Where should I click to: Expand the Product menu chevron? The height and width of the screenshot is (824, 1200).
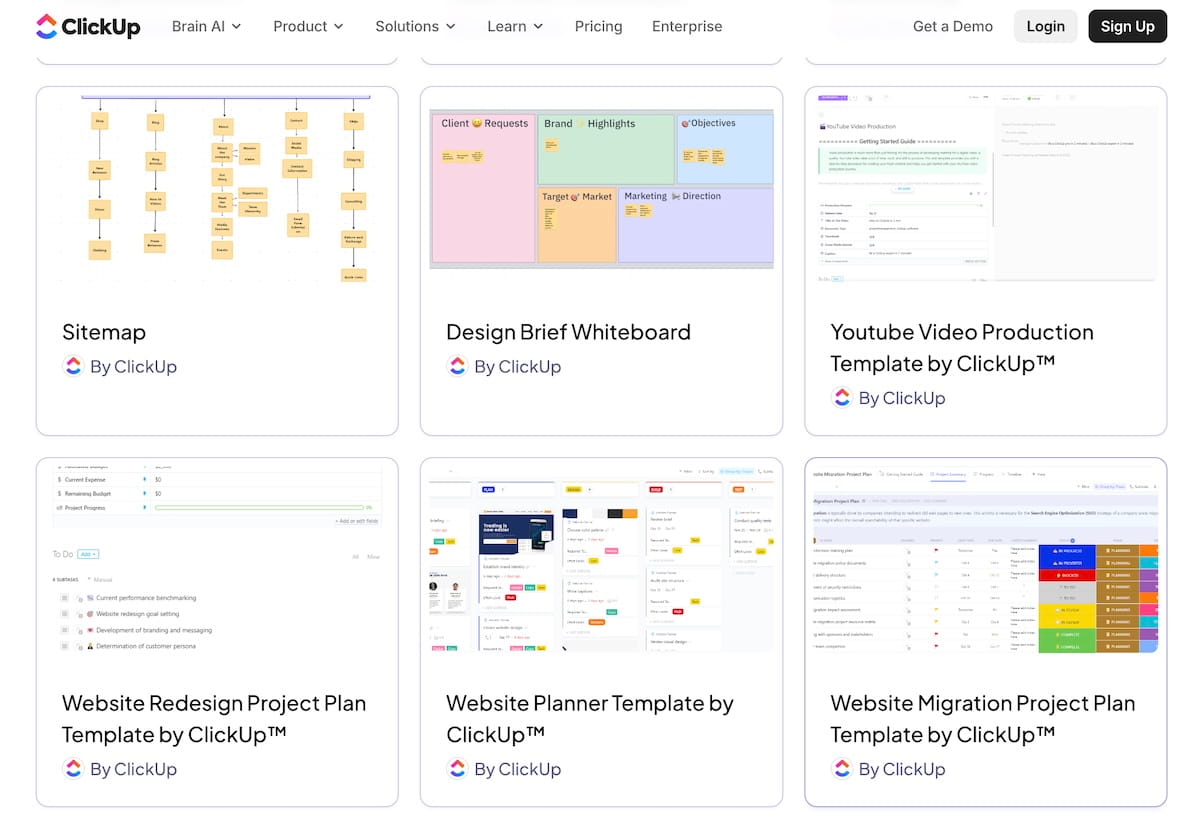(x=338, y=27)
